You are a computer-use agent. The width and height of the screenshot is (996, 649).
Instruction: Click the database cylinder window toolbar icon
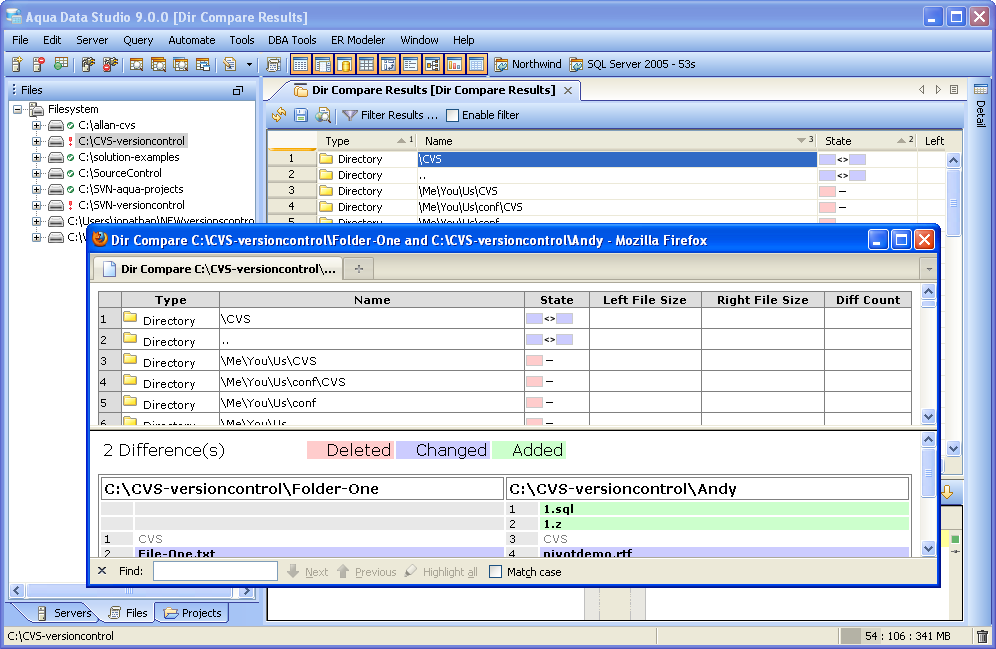point(345,64)
